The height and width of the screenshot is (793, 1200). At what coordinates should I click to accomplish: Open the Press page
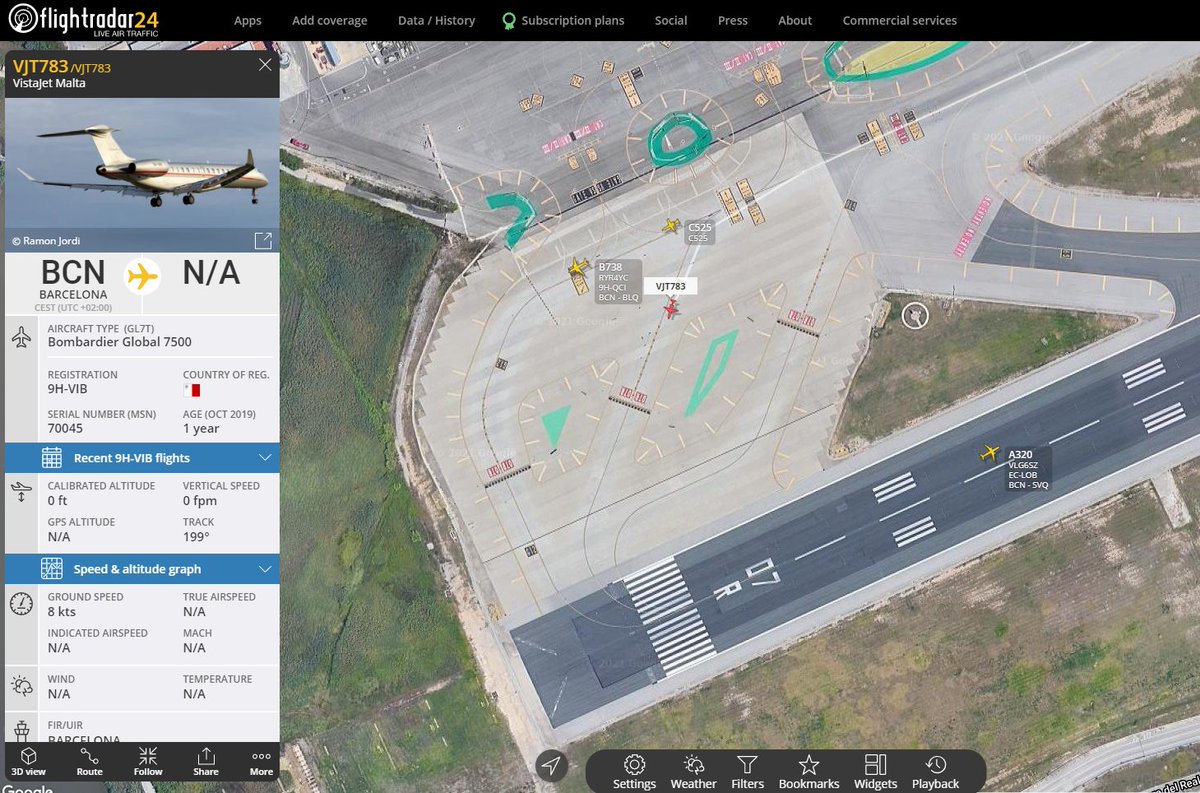733,20
